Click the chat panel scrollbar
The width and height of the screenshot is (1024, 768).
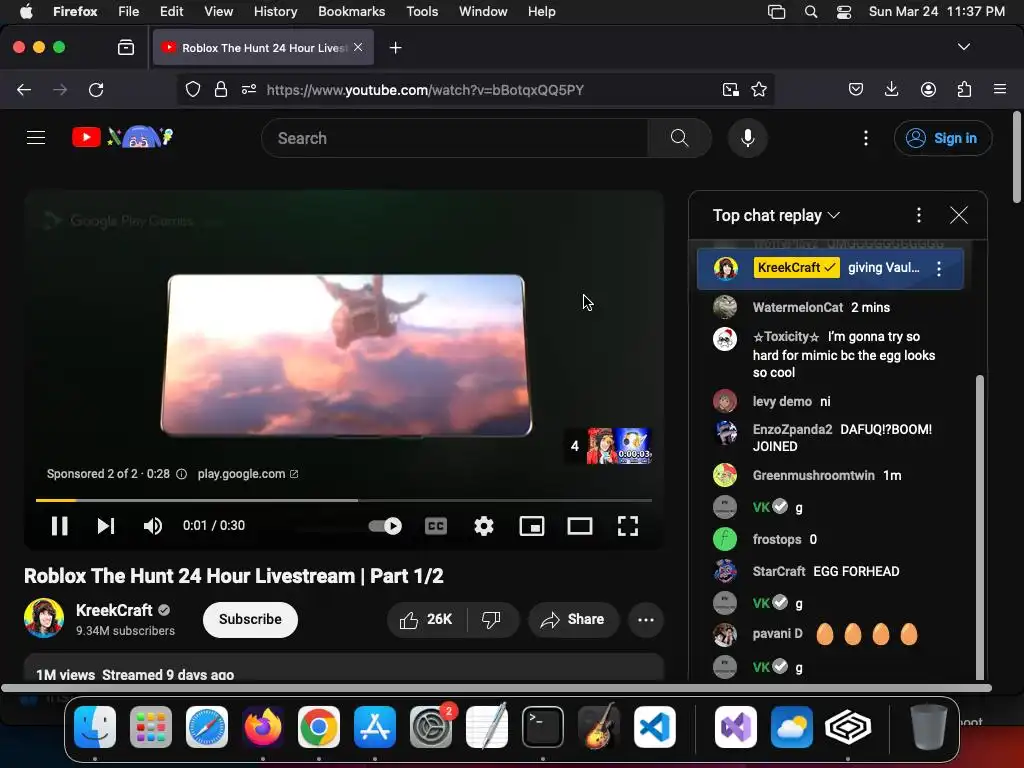[980, 528]
